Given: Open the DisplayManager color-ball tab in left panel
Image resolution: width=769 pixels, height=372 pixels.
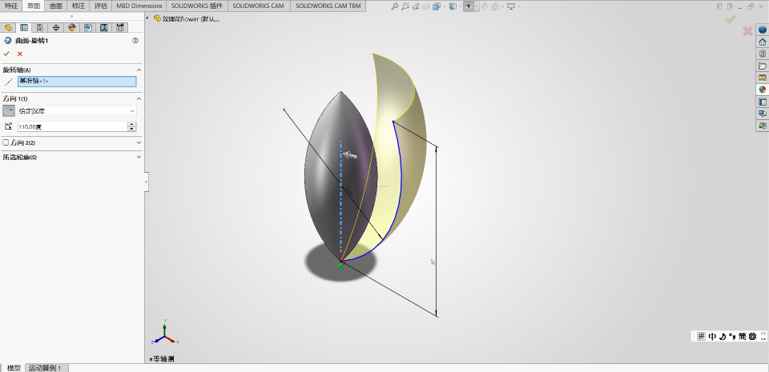Looking at the screenshot, I should click(72, 27).
